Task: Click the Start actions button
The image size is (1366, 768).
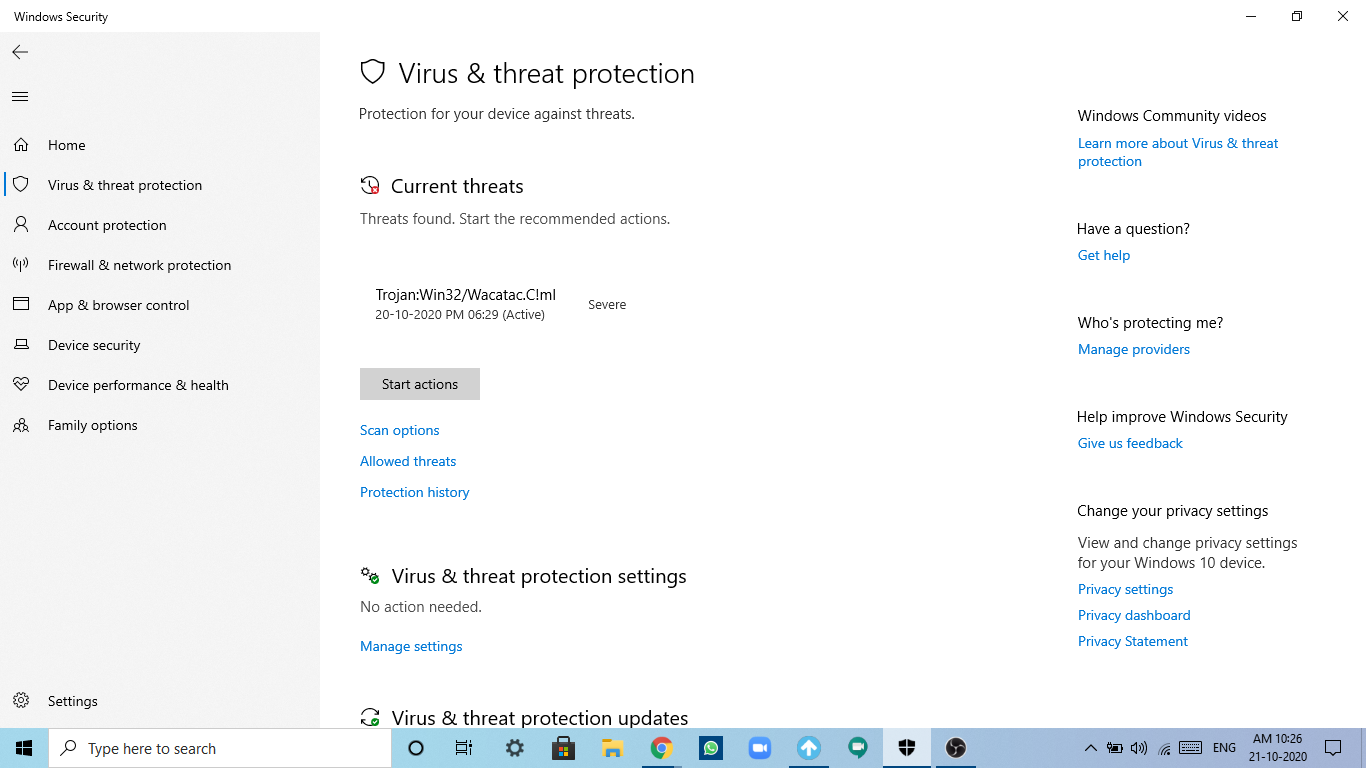Action: [x=420, y=384]
